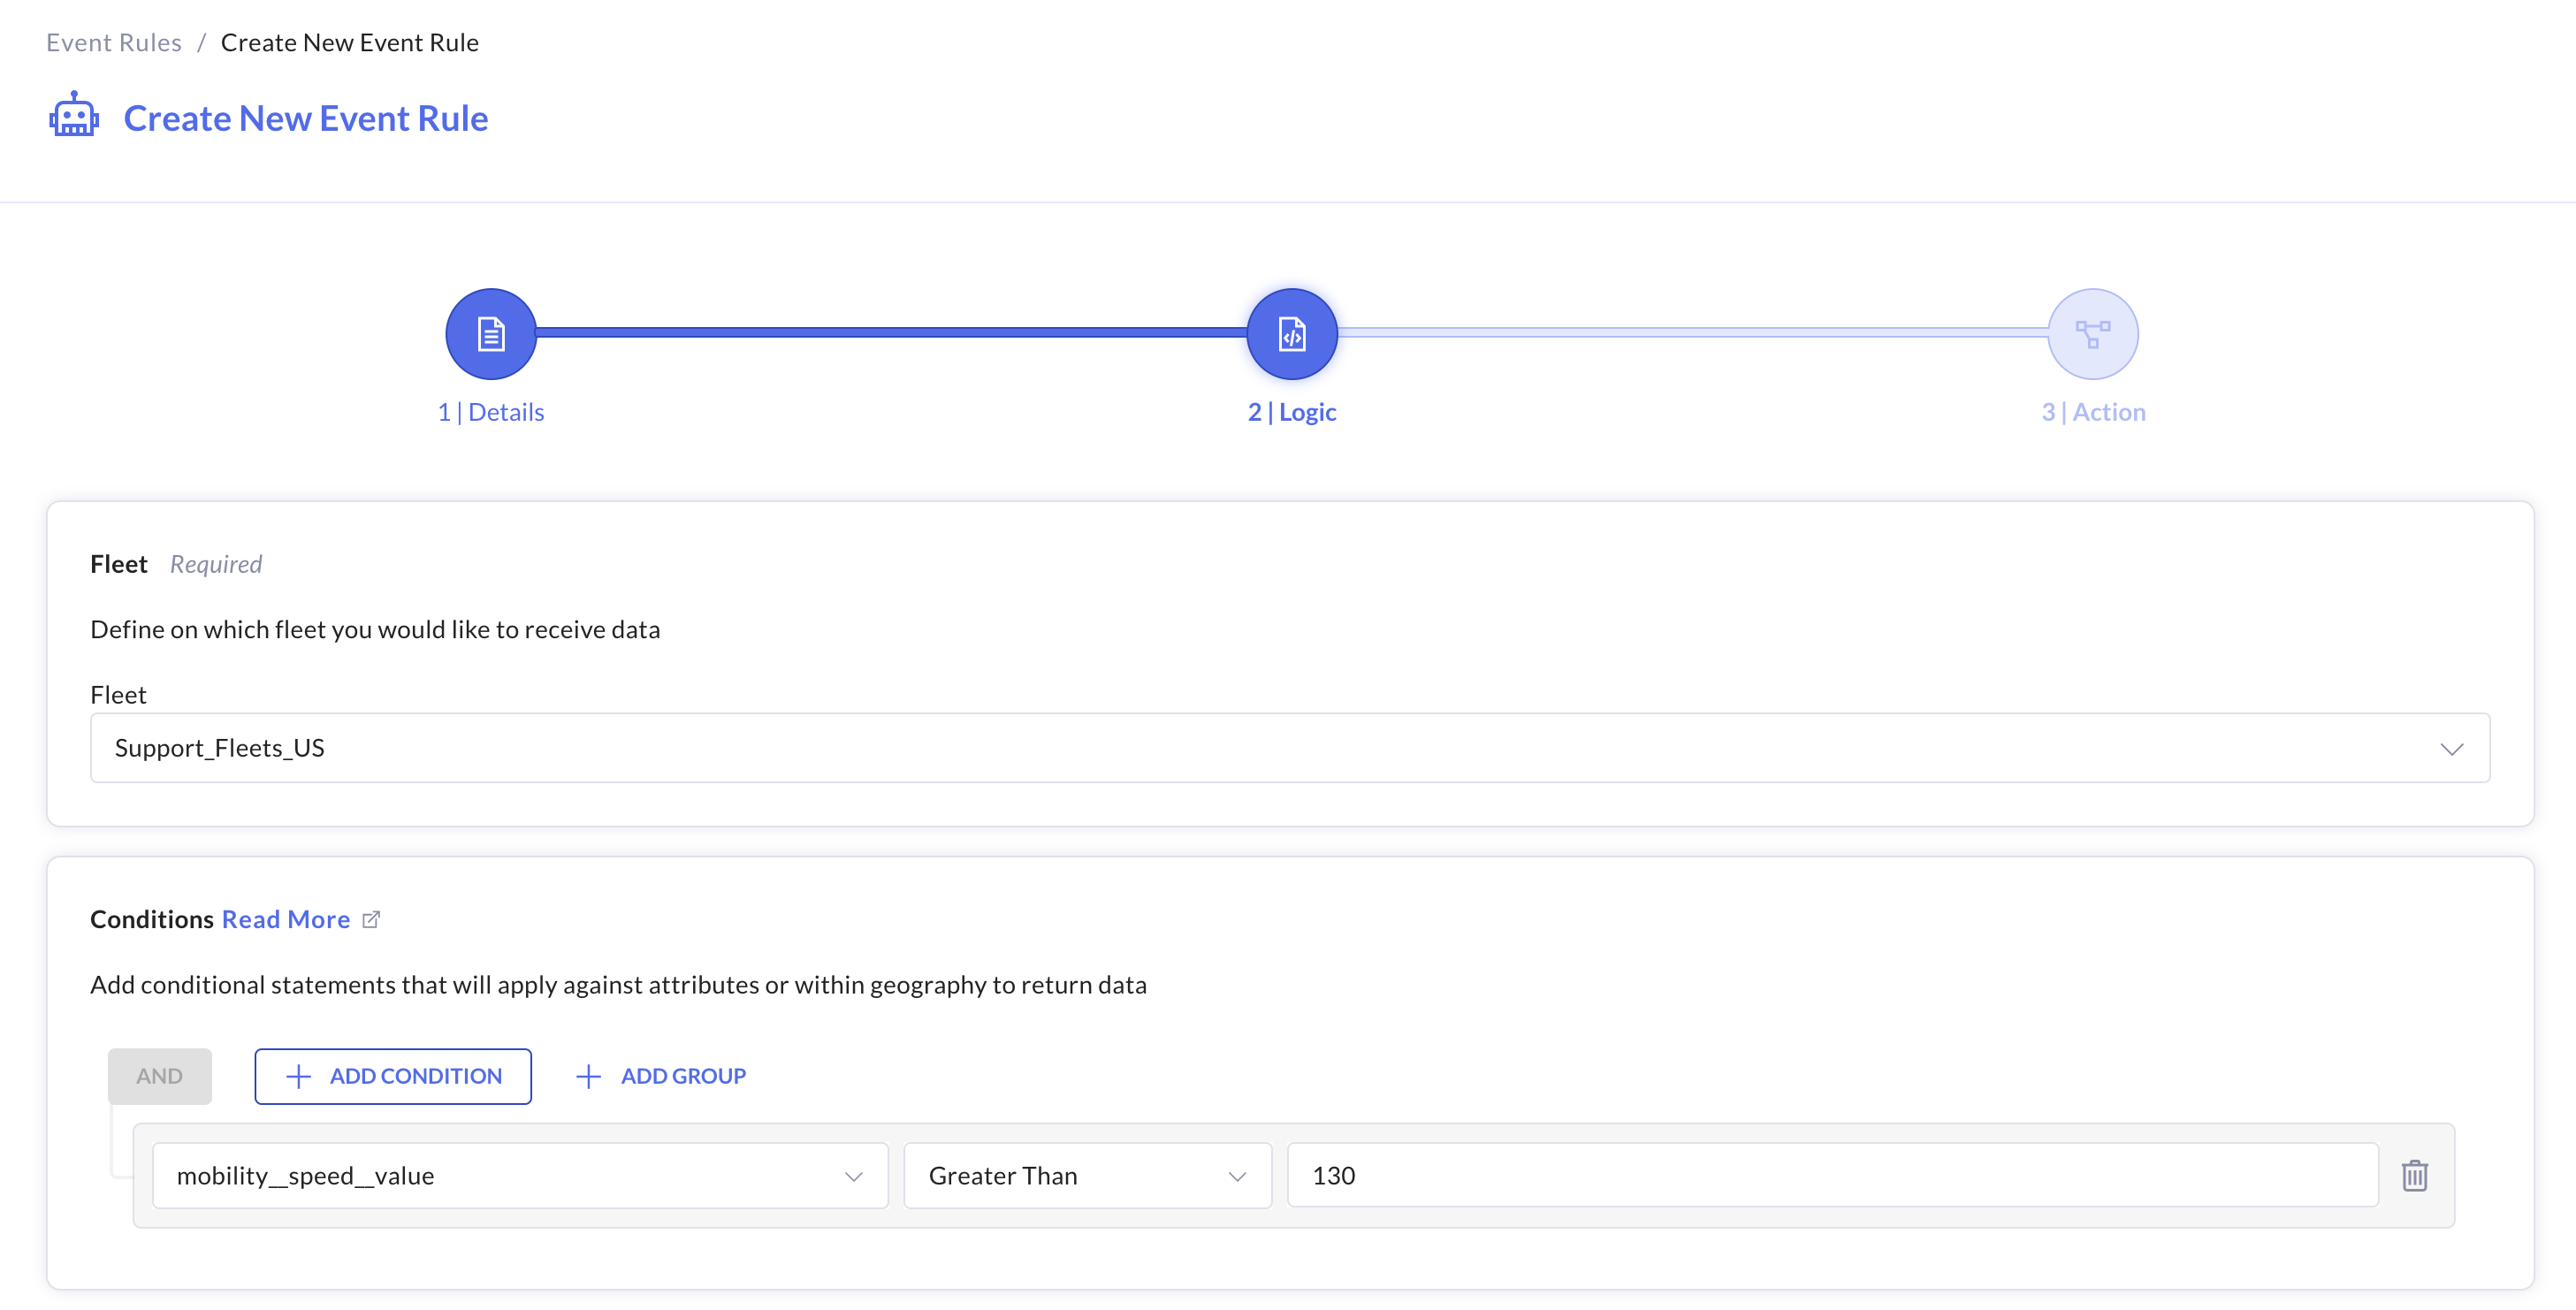Go to the 1 | Details step label
Screen dimensions: 2576x1310
490,412
